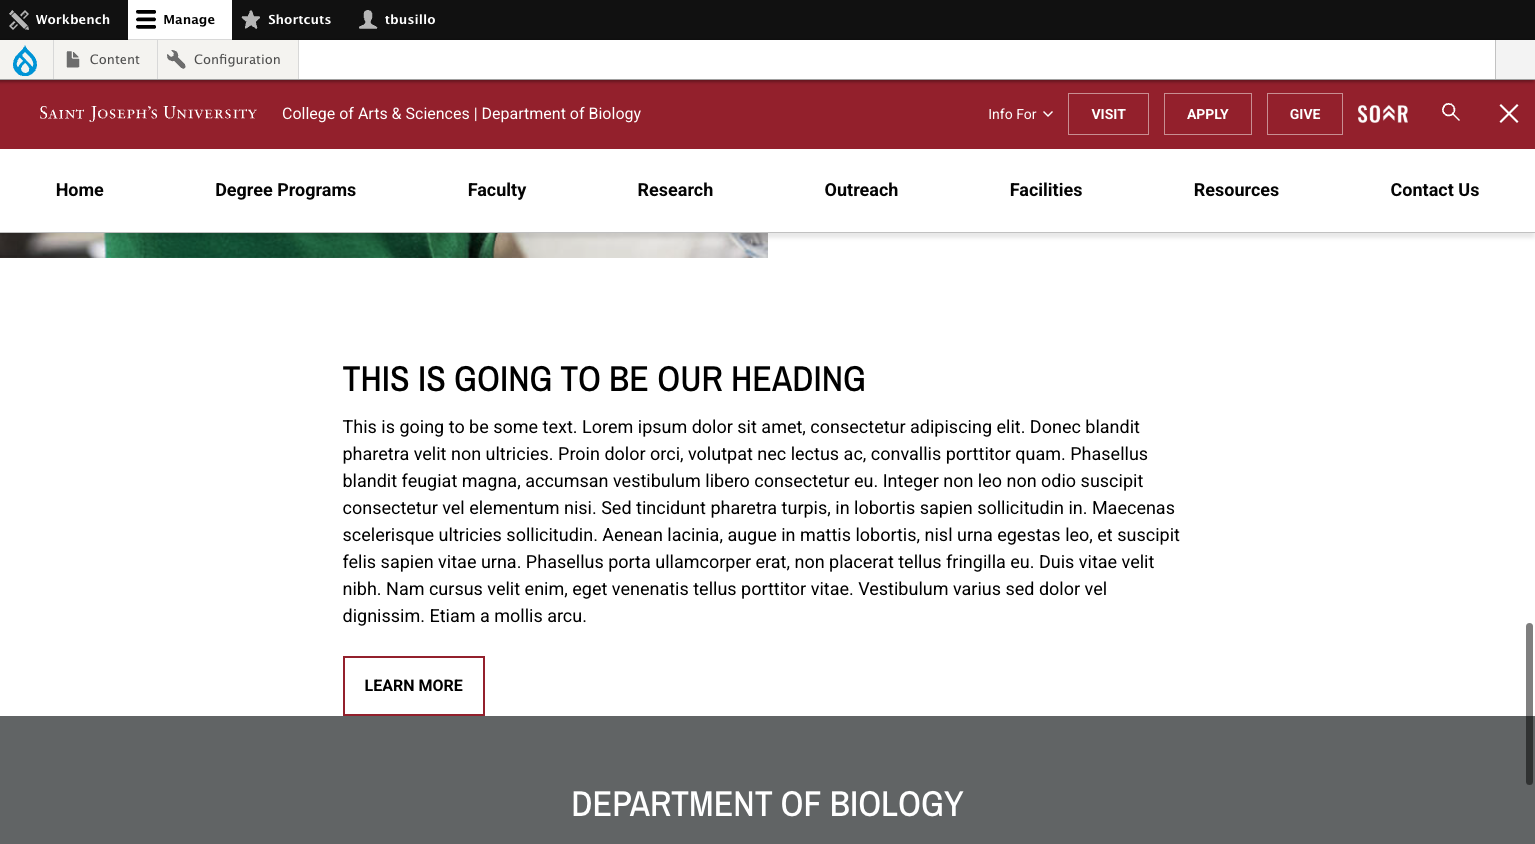Click the Drupal drop logo icon

[25, 60]
